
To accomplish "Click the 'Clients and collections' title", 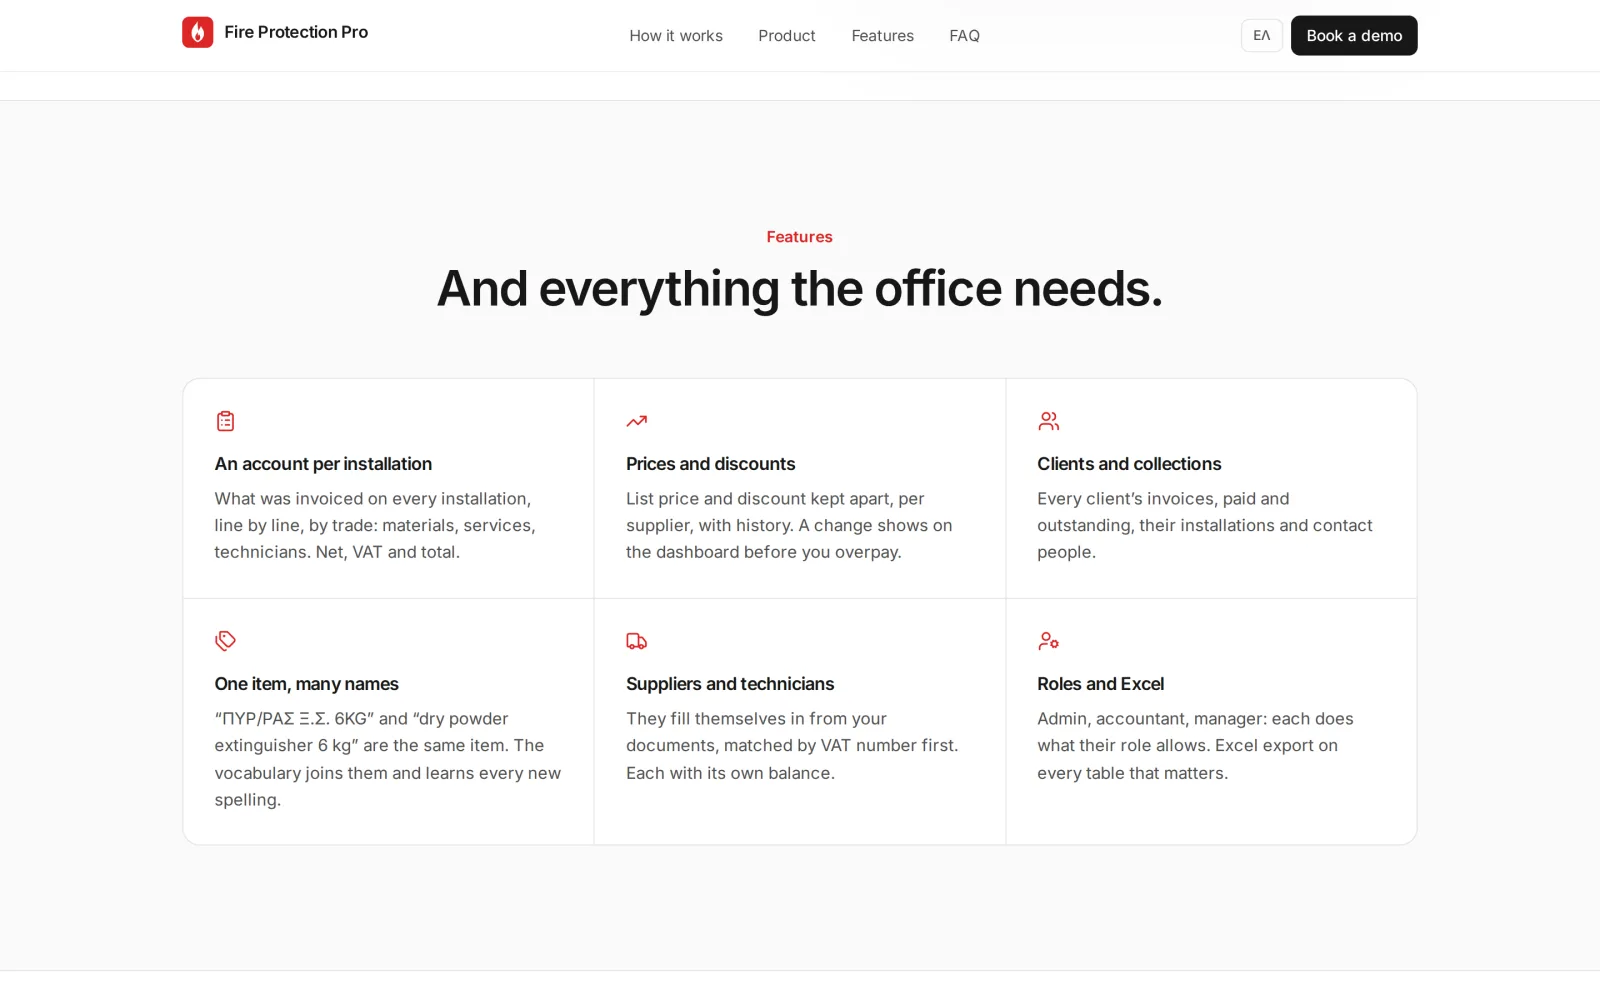I will click(x=1129, y=464).
